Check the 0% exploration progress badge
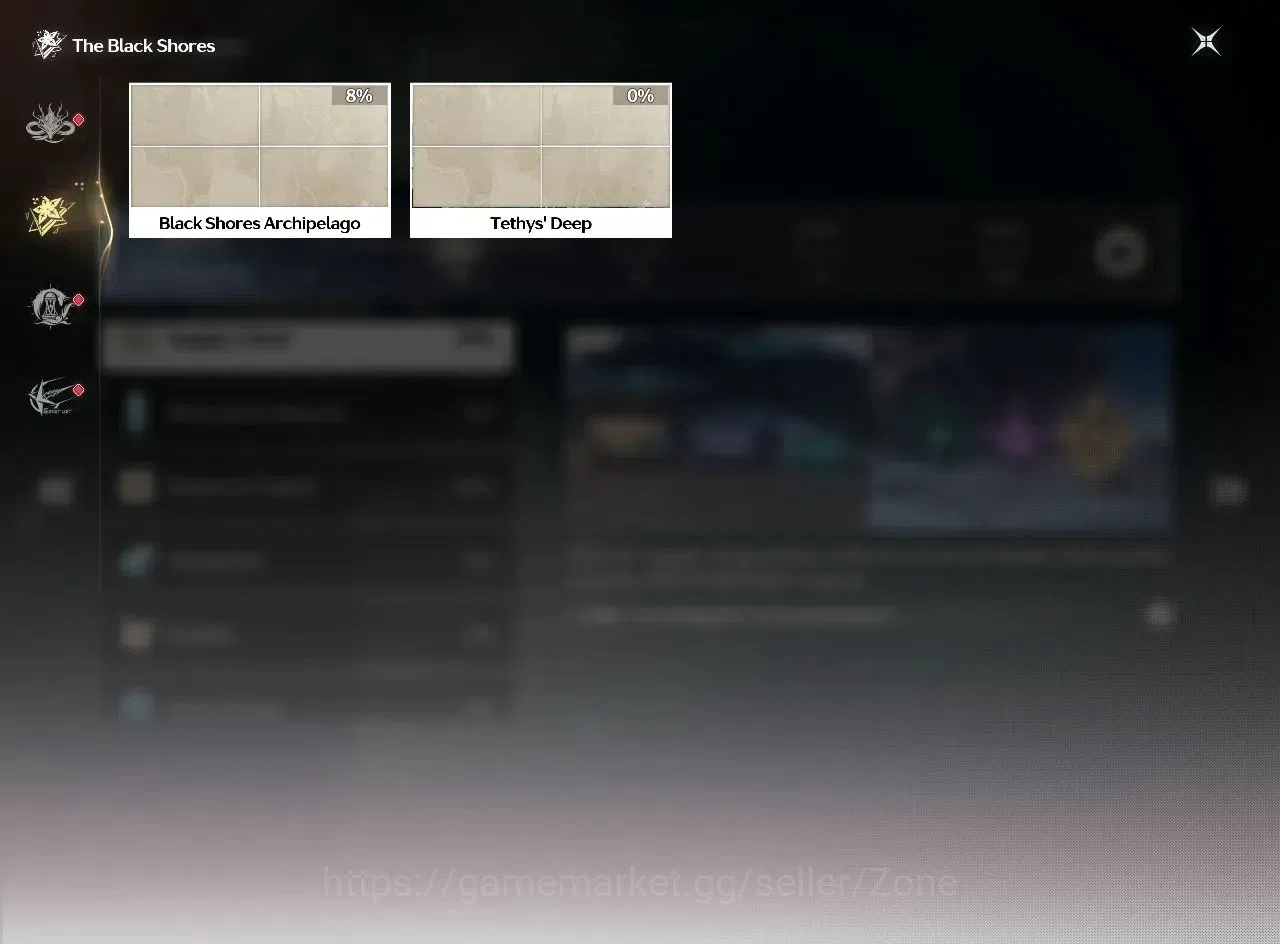1280x944 pixels. click(640, 95)
